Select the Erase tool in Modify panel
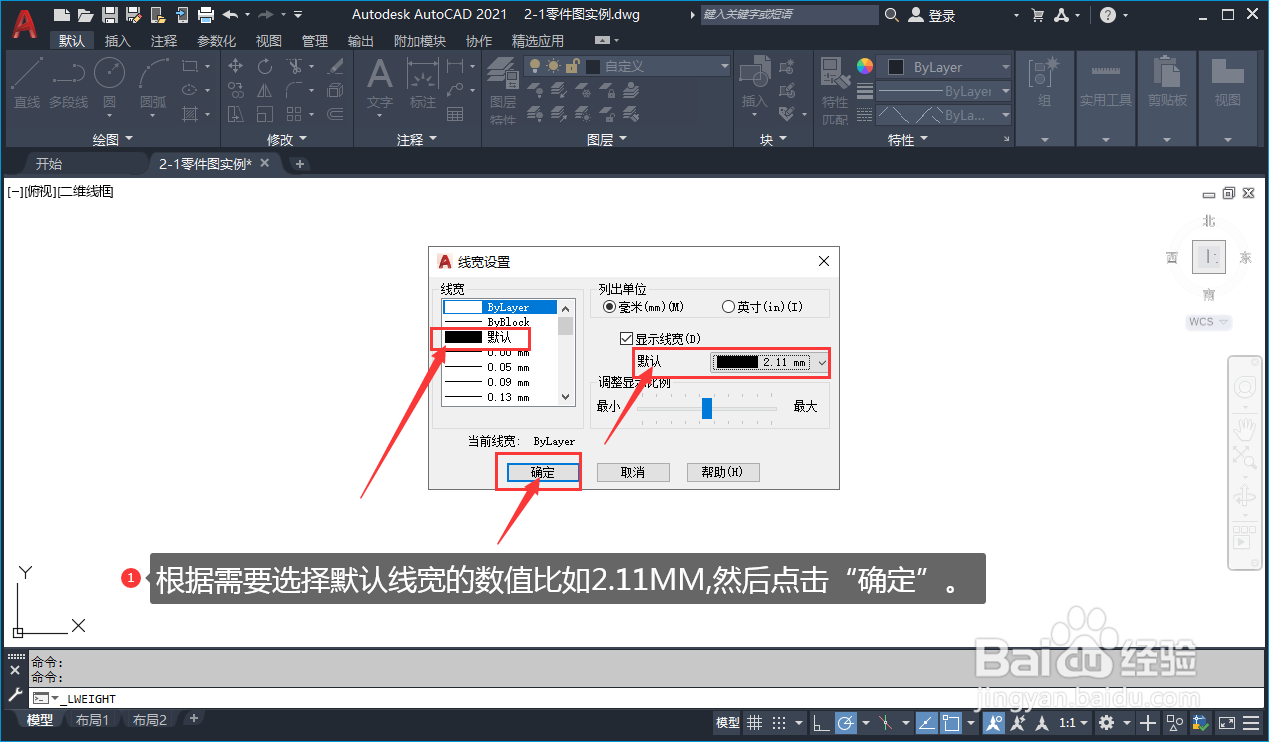This screenshot has width=1269, height=742. pyautogui.click(x=336, y=66)
